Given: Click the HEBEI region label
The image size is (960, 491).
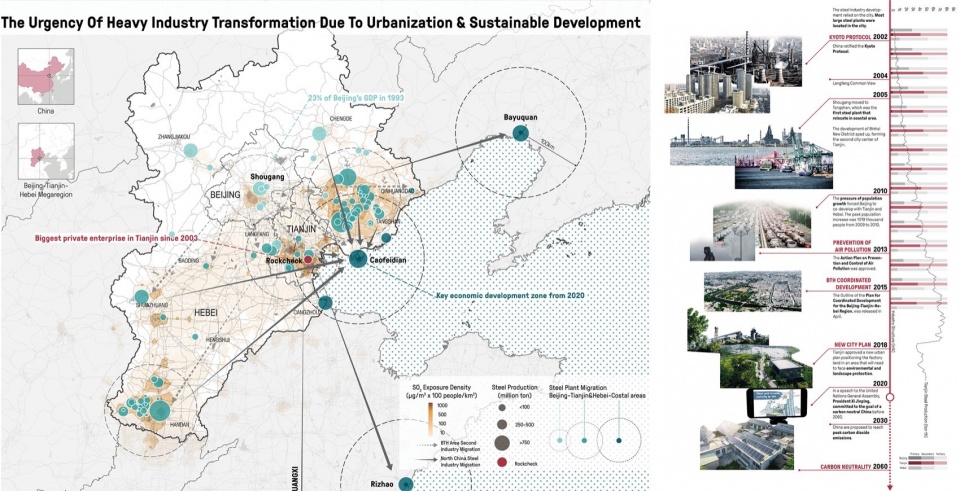Looking at the screenshot, I should tap(206, 313).
